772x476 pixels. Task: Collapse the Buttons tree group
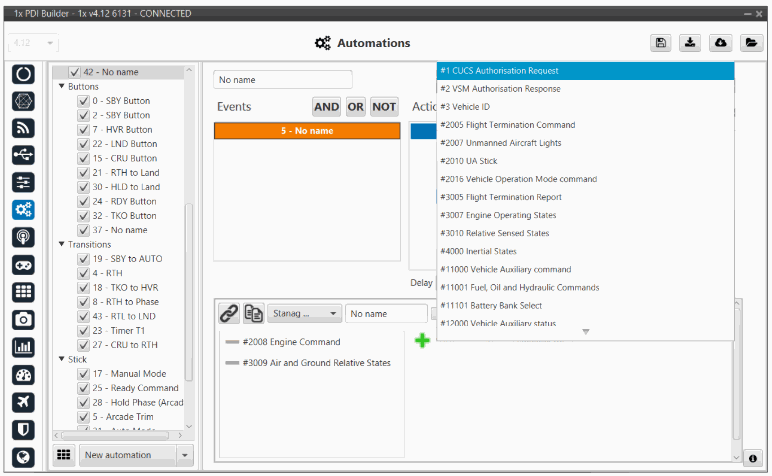click(62, 87)
